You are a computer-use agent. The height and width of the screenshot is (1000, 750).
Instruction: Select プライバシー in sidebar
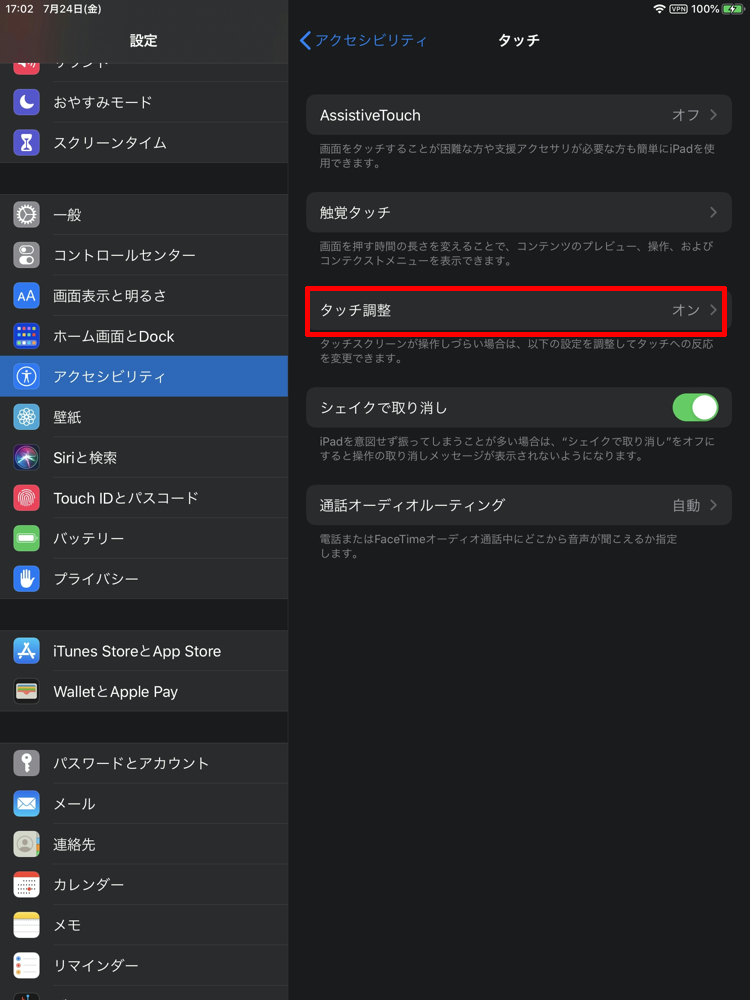pyautogui.click(x=143, y=578)
